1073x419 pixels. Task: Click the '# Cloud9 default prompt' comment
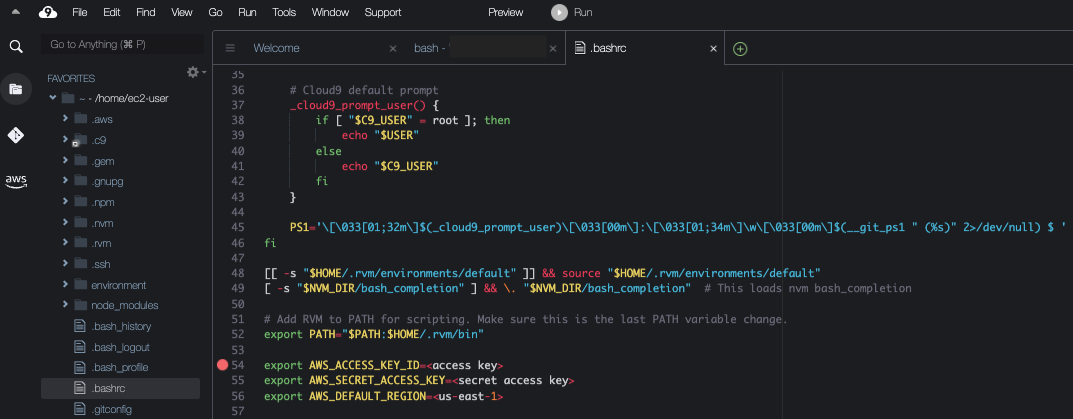pos(363,90)
